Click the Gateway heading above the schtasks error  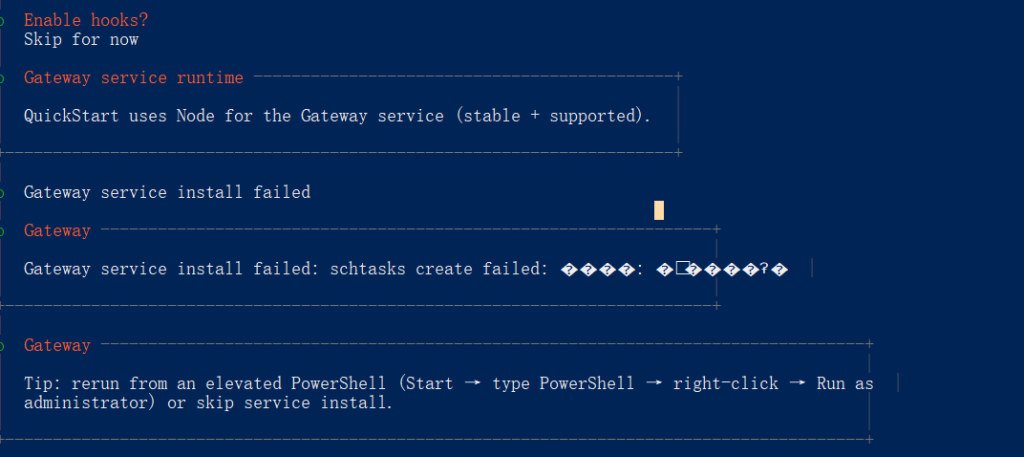click(x=57, y=230)
